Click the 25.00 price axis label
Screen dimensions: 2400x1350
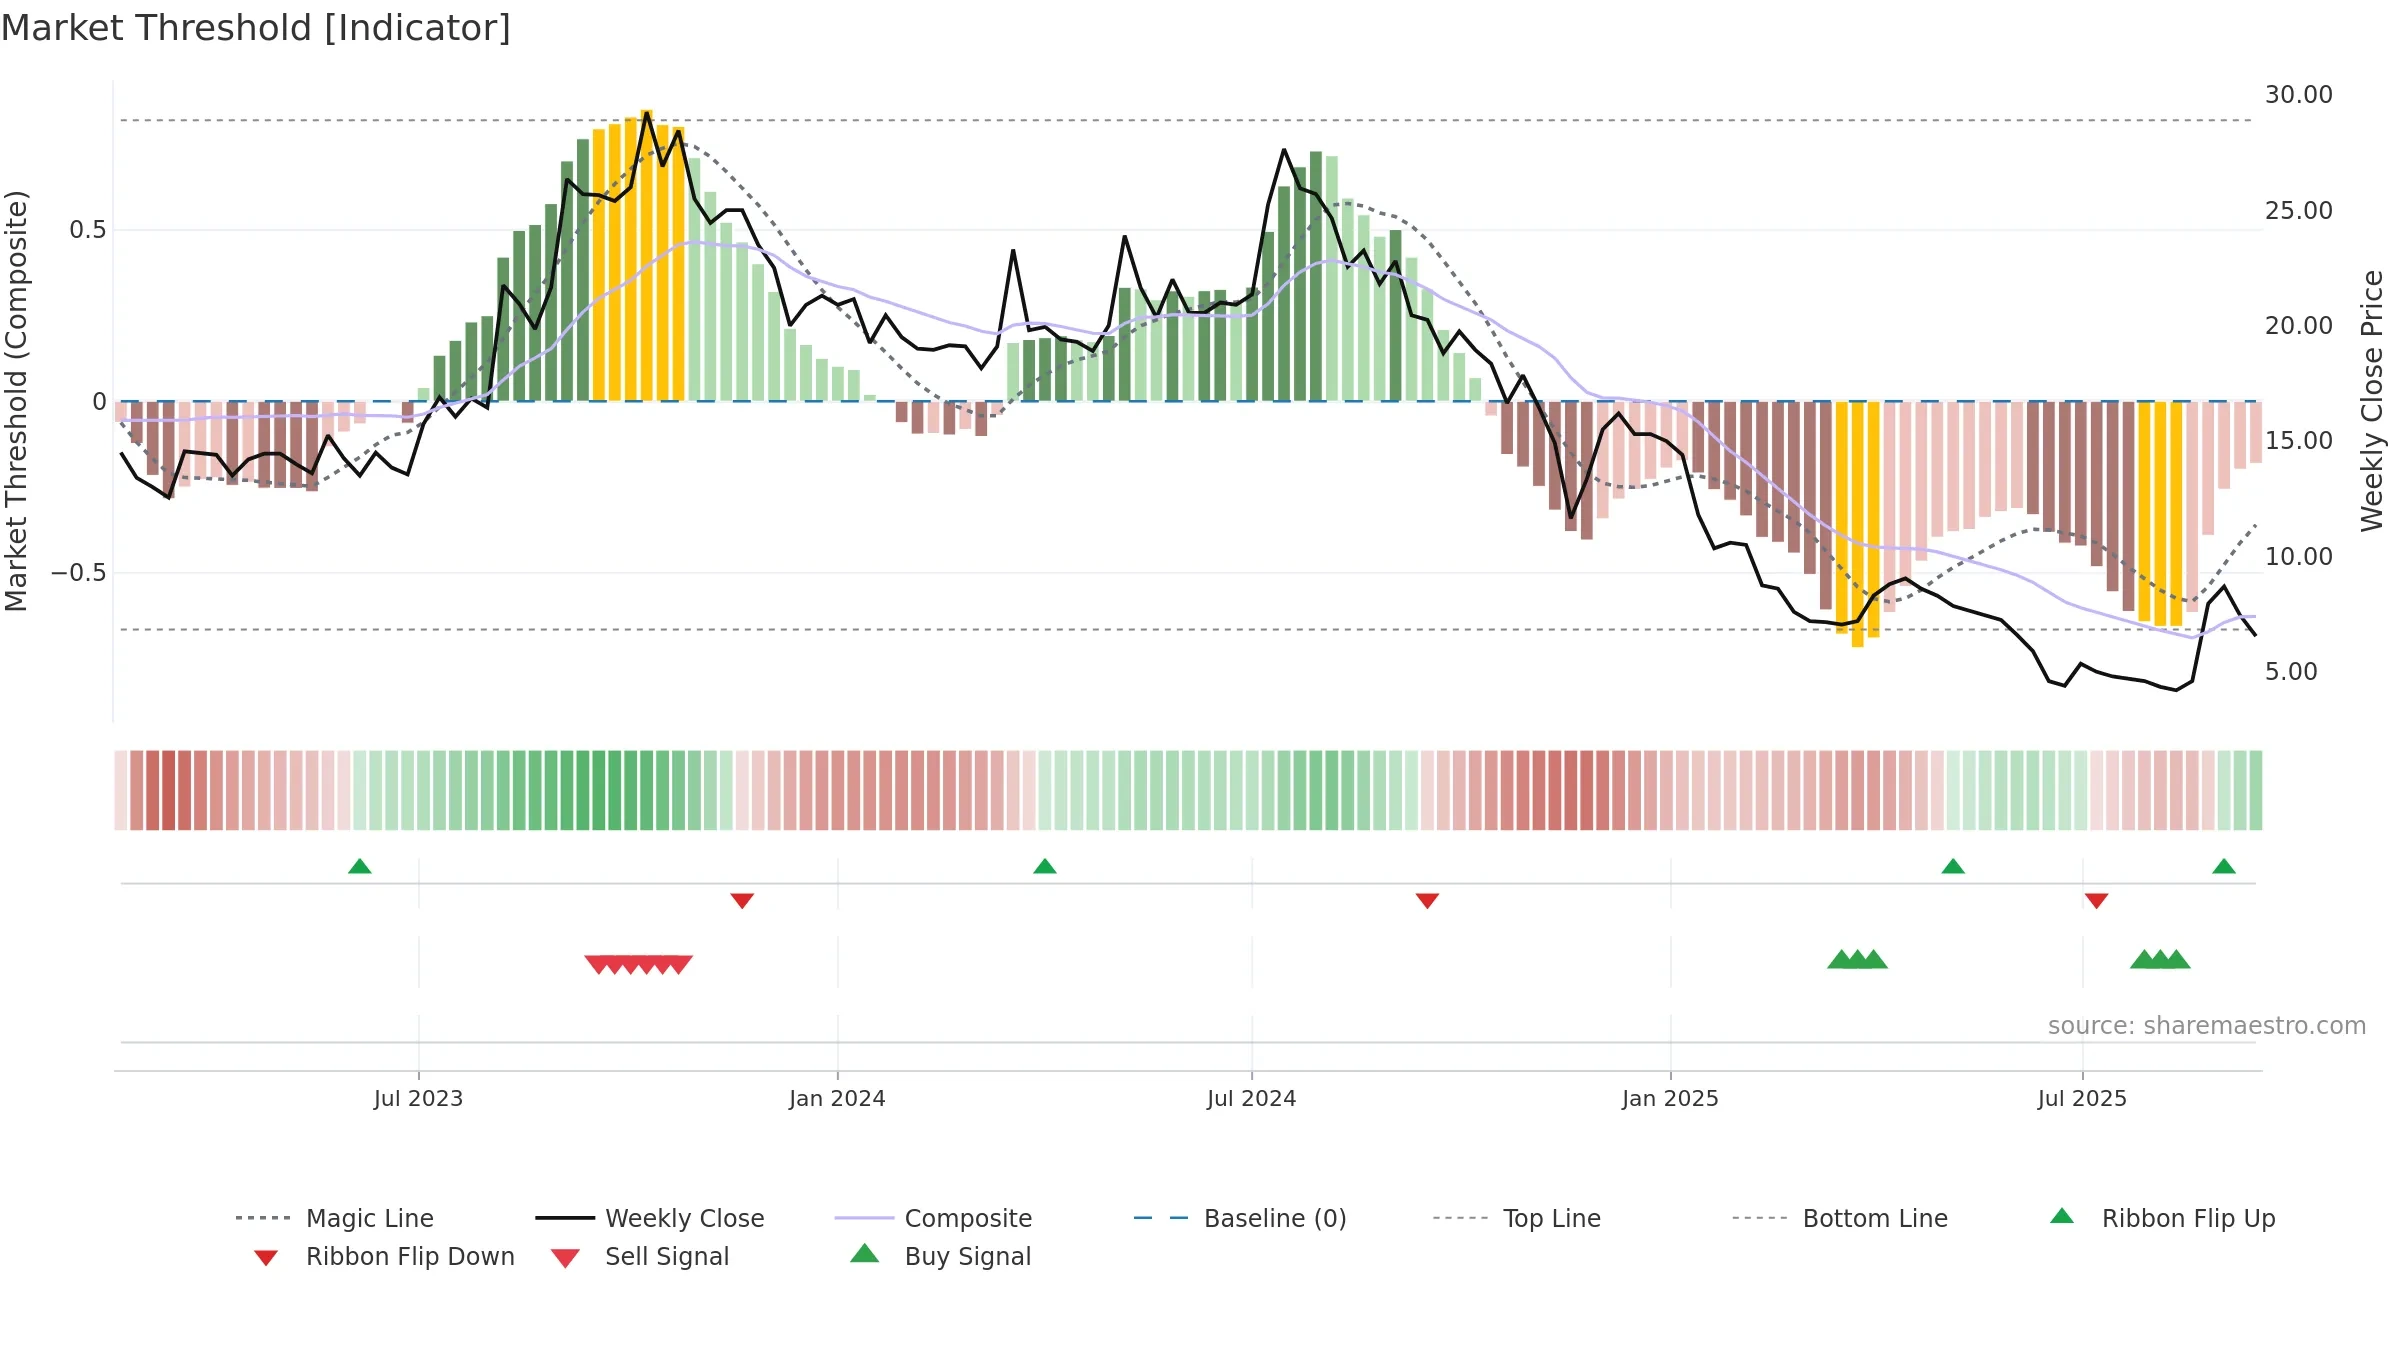(2299, 211)
